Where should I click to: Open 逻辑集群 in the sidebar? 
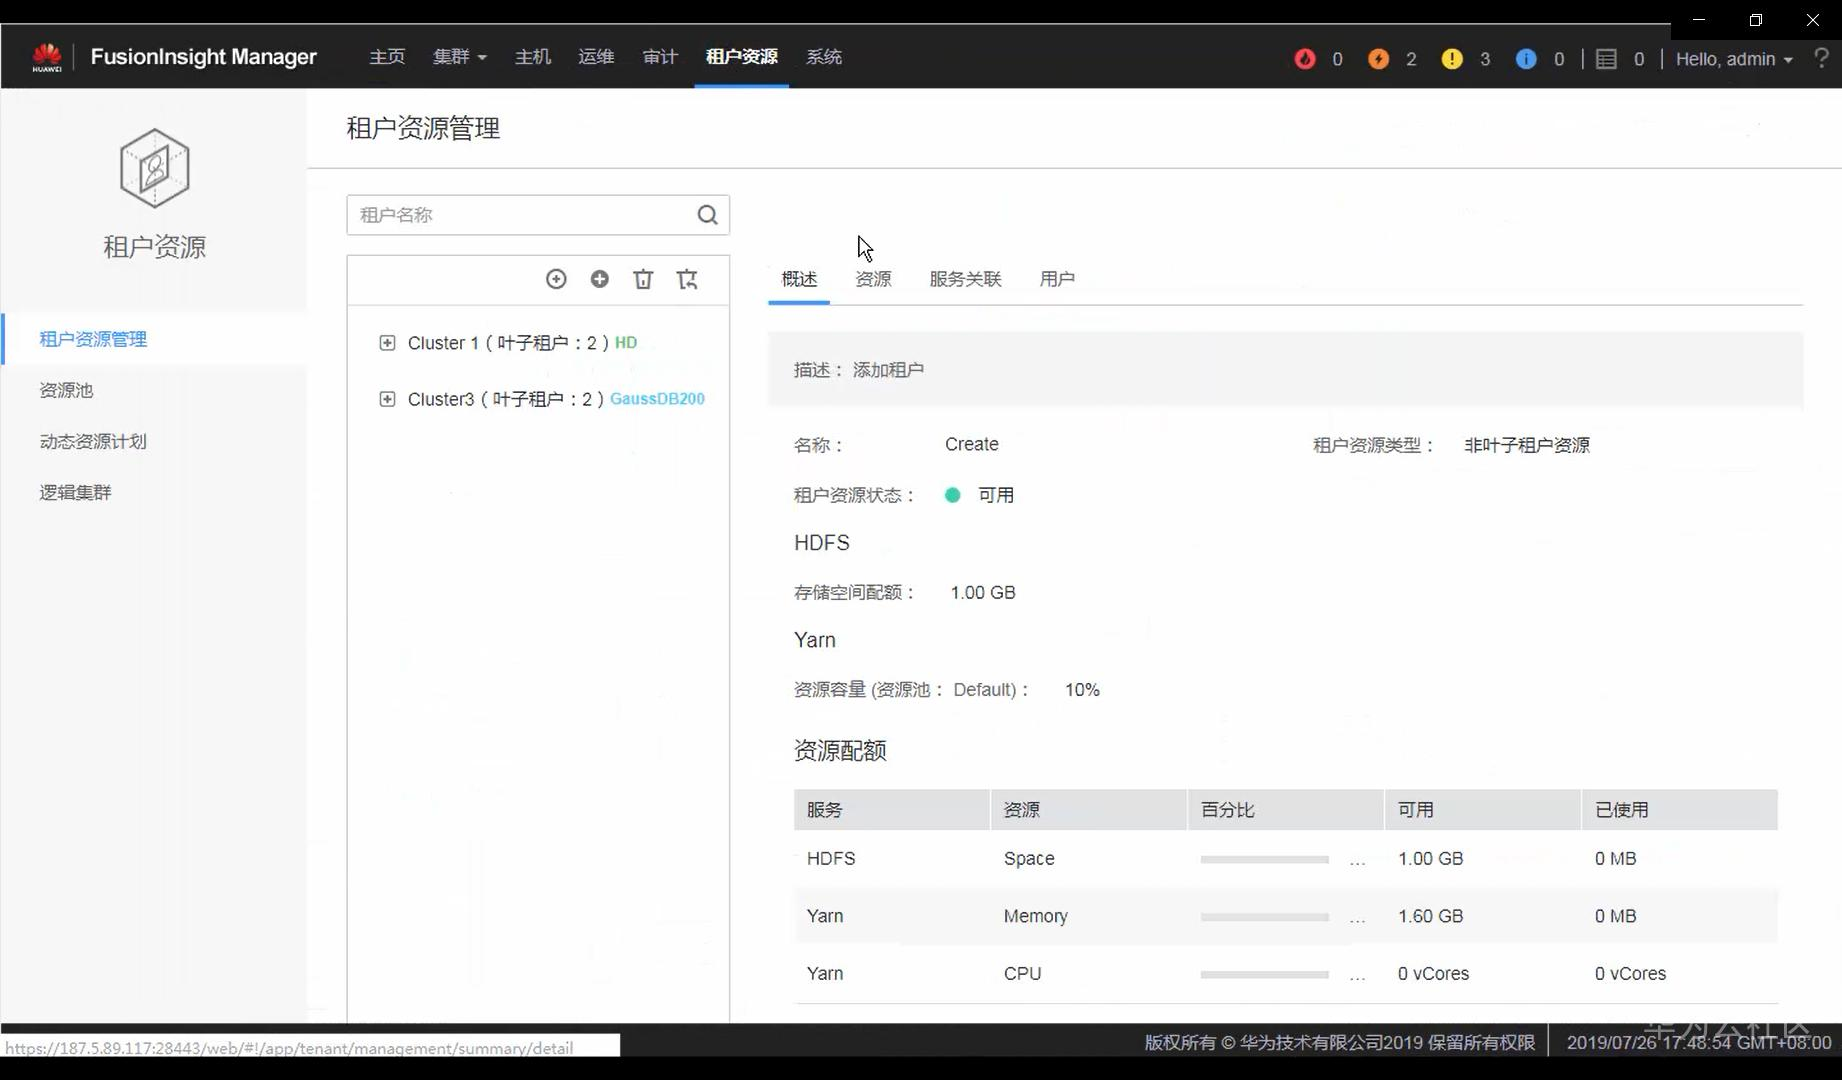[x=75, y=492]
